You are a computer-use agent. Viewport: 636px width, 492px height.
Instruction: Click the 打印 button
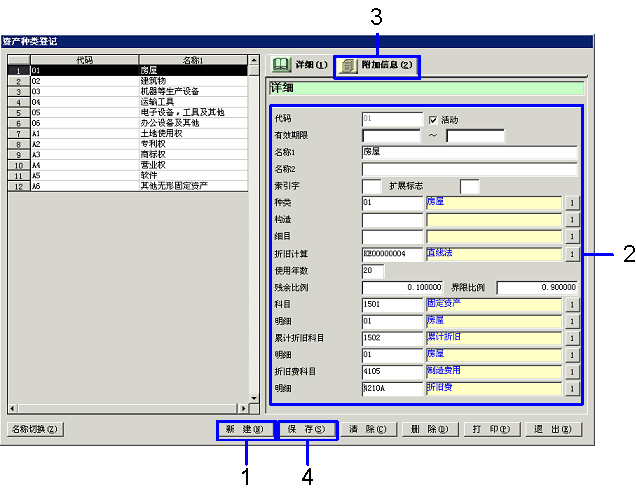point(492,429)
